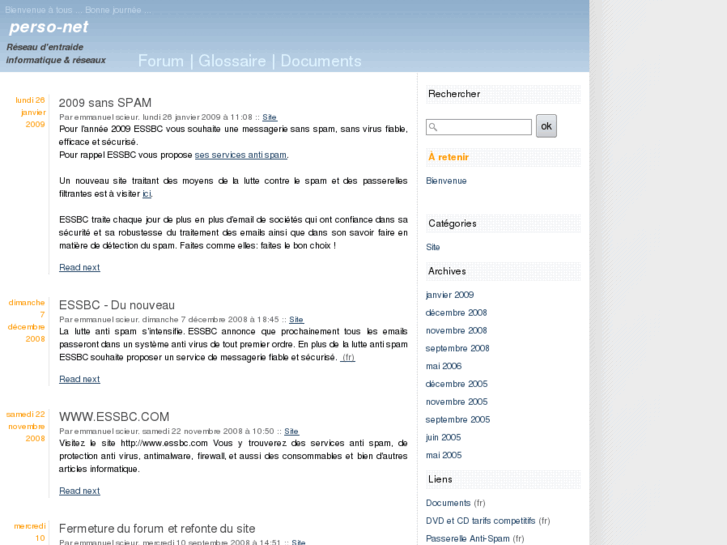
Task: Click the magnifier icon in search box
Action: (x=433, y=127)
